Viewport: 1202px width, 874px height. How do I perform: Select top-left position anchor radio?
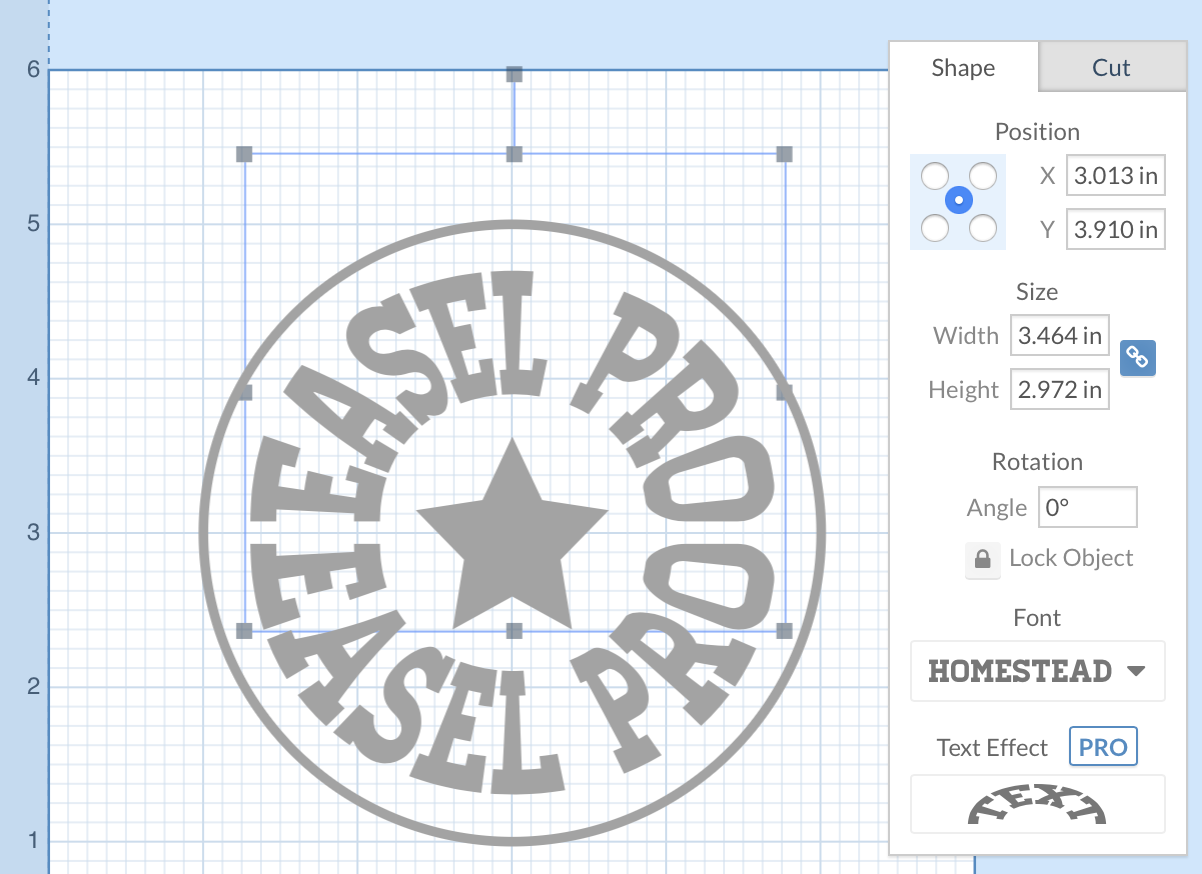(x=935, y=177)
